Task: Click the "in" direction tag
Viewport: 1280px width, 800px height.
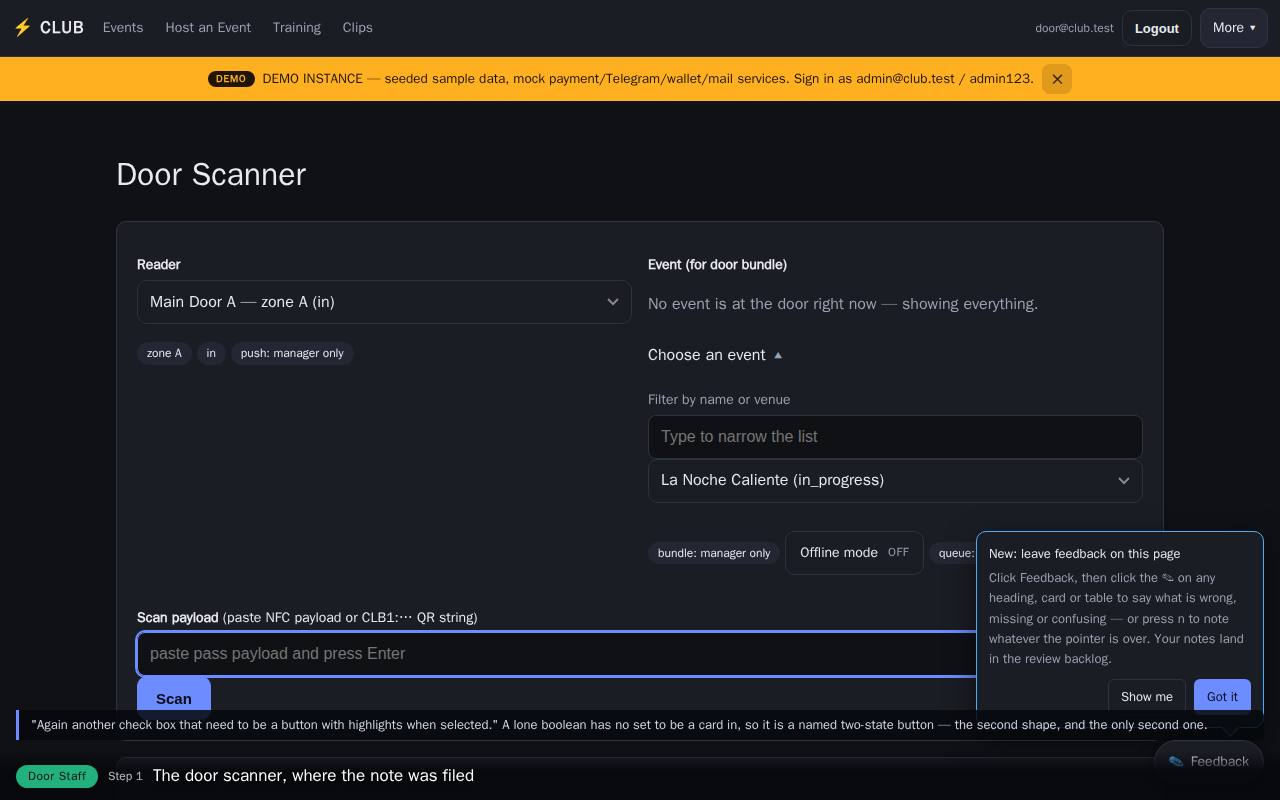Action: pos(211,353)
